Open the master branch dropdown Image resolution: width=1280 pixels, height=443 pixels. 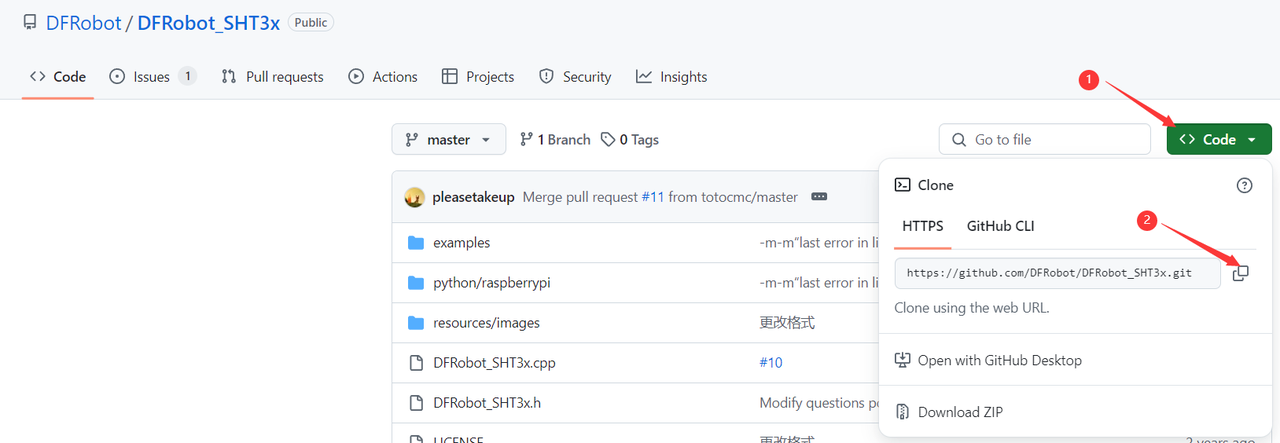click(448, 140)
